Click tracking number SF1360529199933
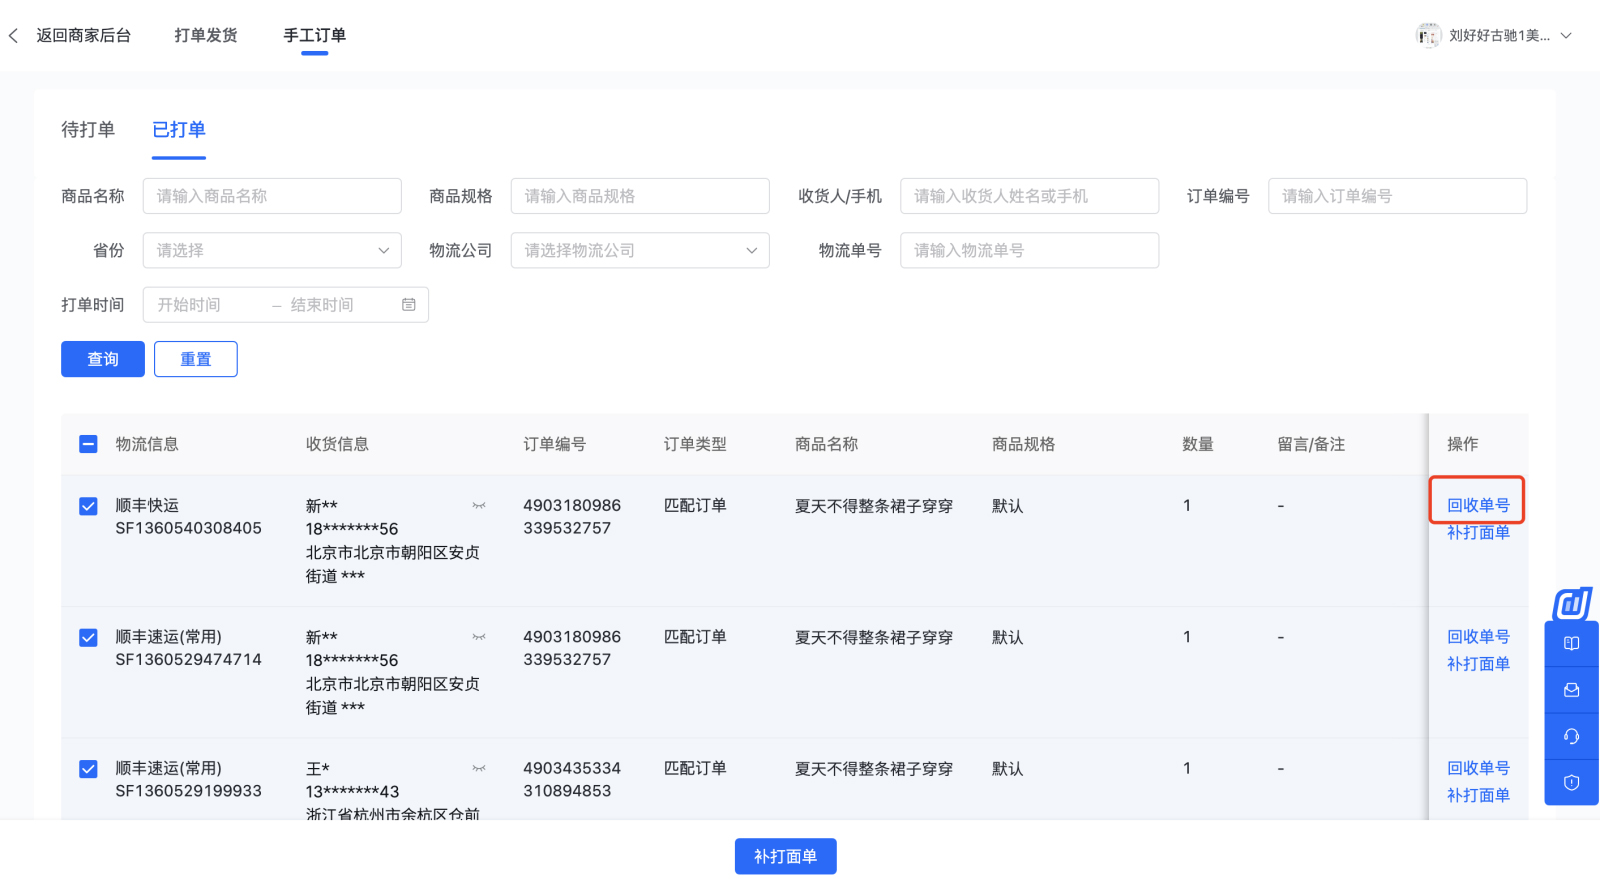The height and width of the screenshot is (879, 1600). click(188, 791)
